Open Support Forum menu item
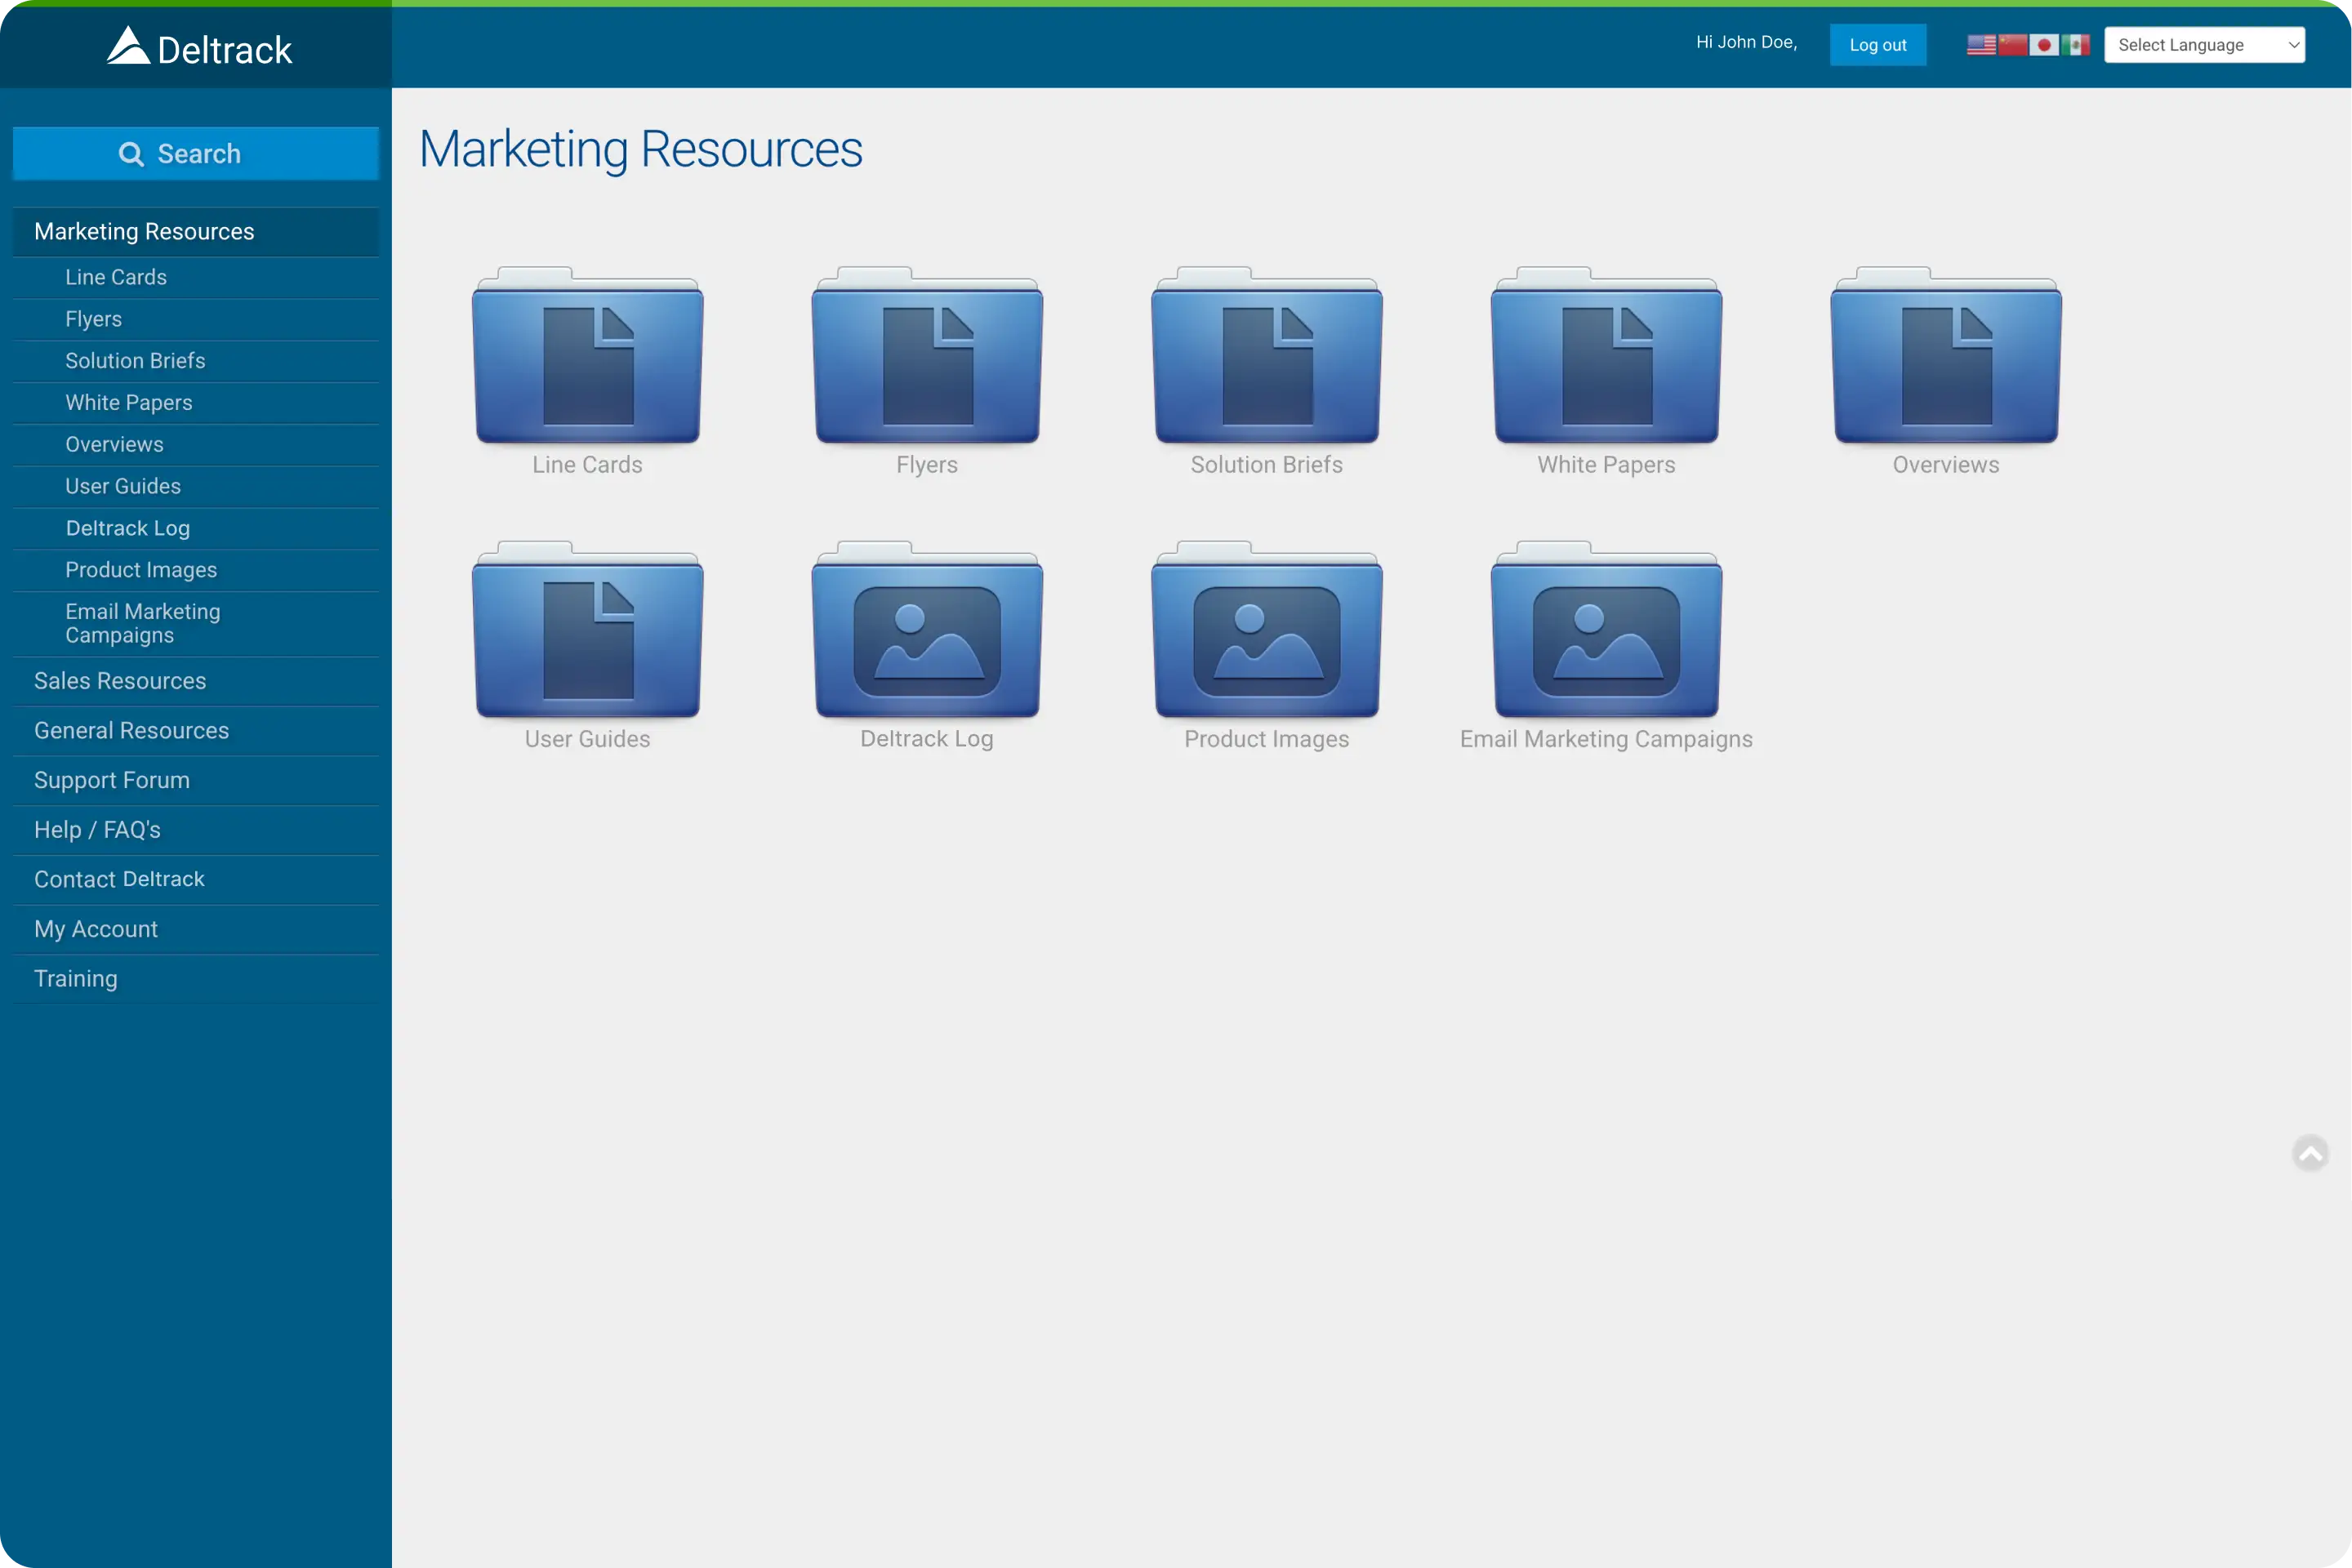The image size is (2352, 1568). tap(112, 780)
